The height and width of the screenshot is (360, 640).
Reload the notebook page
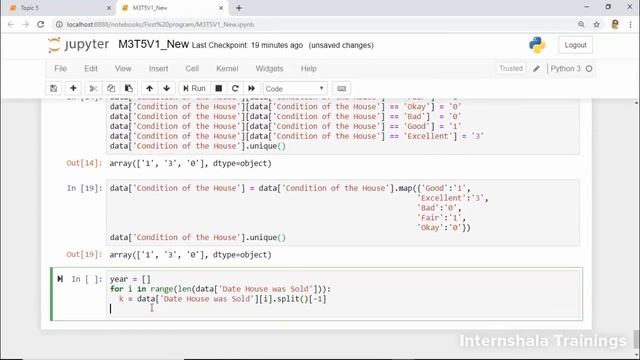click(x=40, y=24)
